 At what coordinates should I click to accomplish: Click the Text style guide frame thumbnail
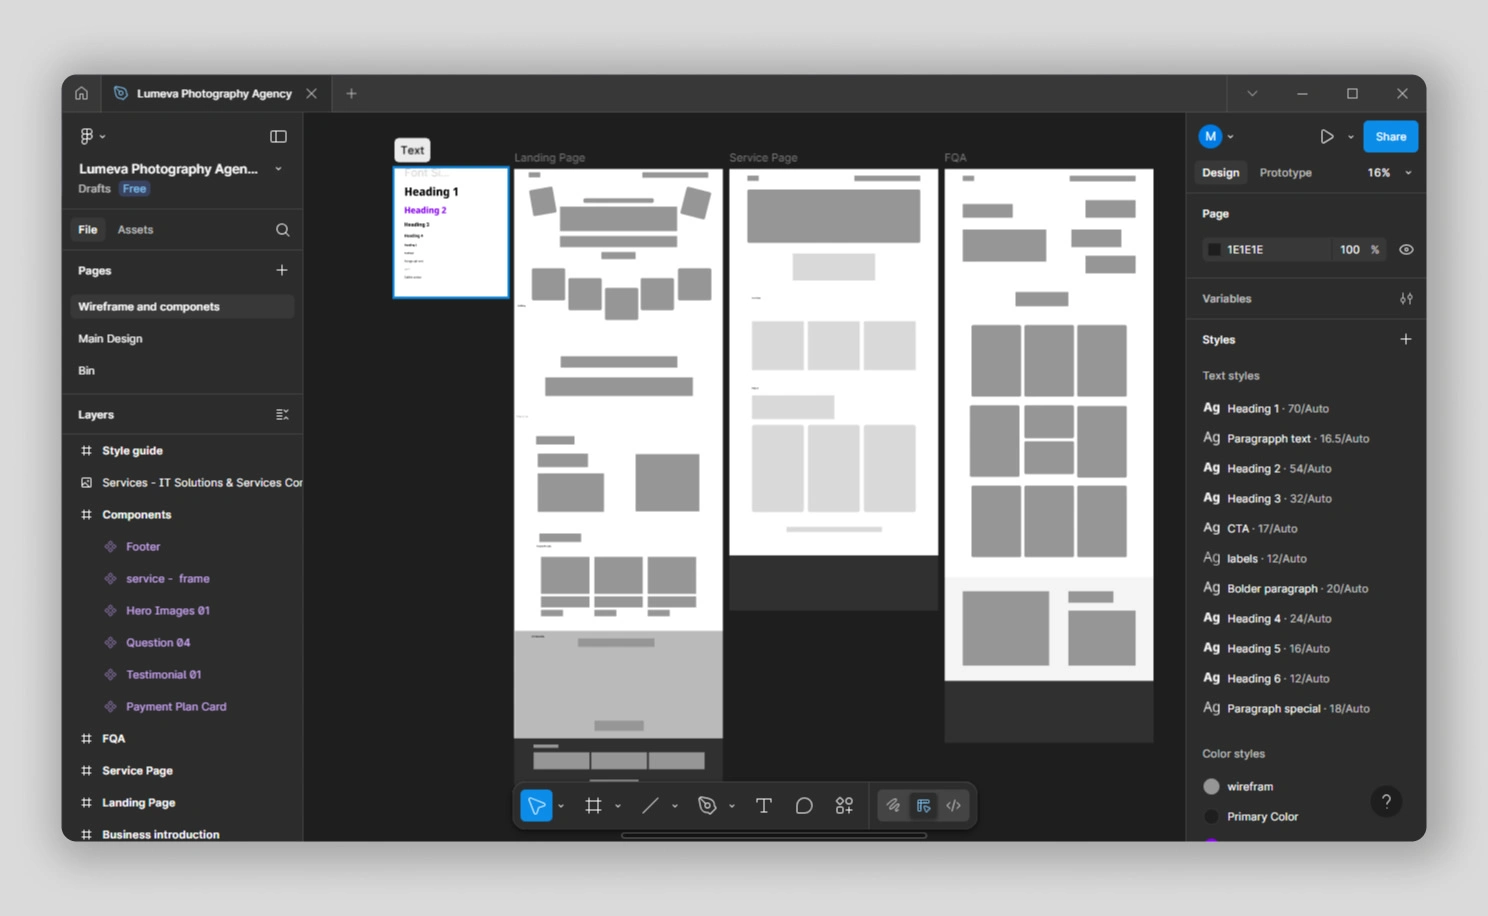click(451, 232)
